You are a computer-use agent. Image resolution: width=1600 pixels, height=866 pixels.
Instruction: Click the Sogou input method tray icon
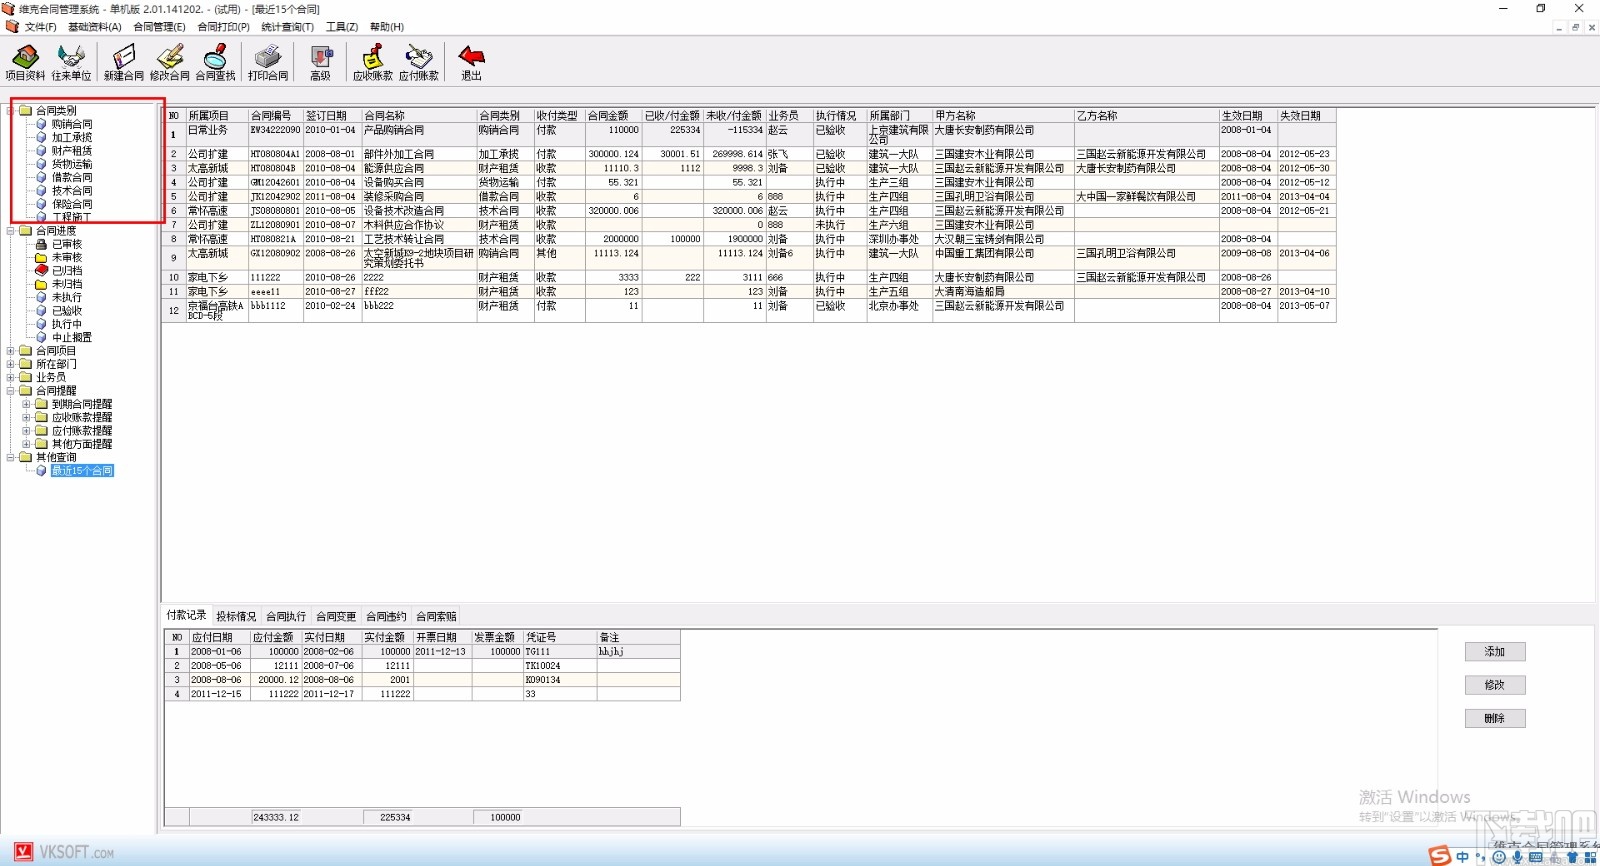pyautogui.click(x=1440, y=856)
